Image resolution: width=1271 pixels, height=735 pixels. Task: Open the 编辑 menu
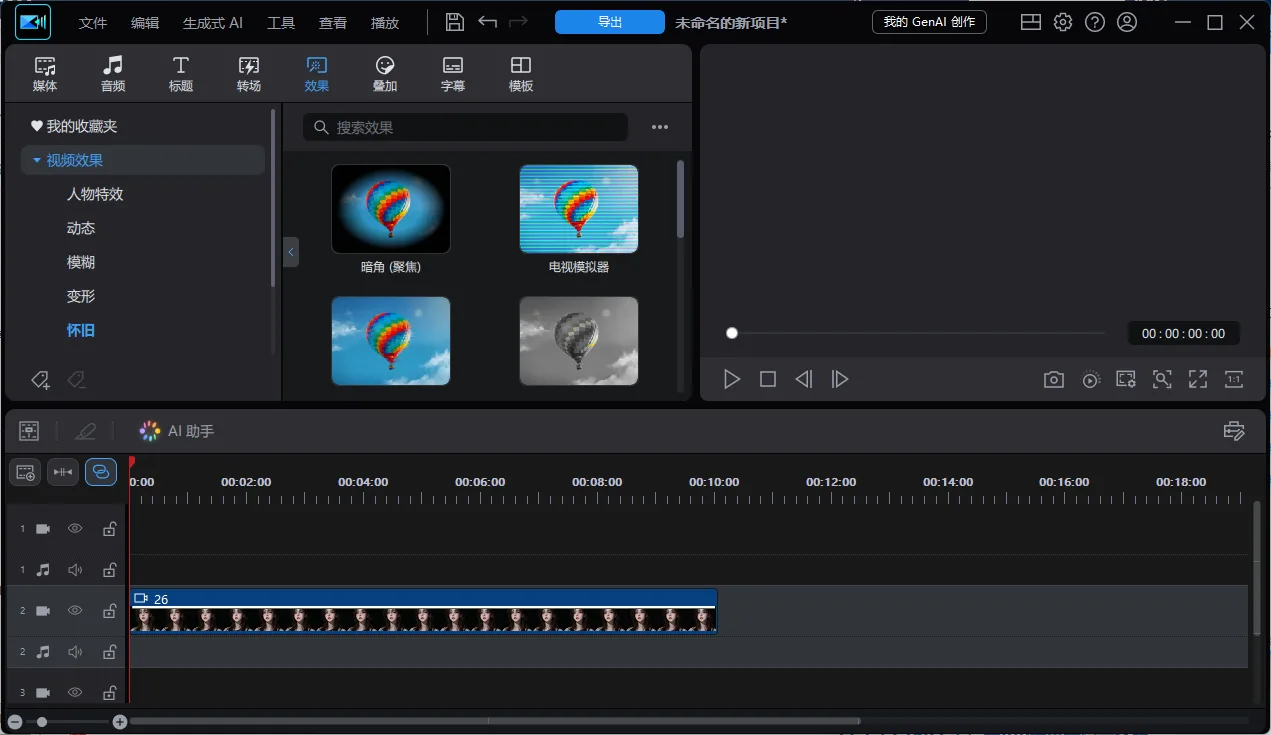(x=145, y=23)
